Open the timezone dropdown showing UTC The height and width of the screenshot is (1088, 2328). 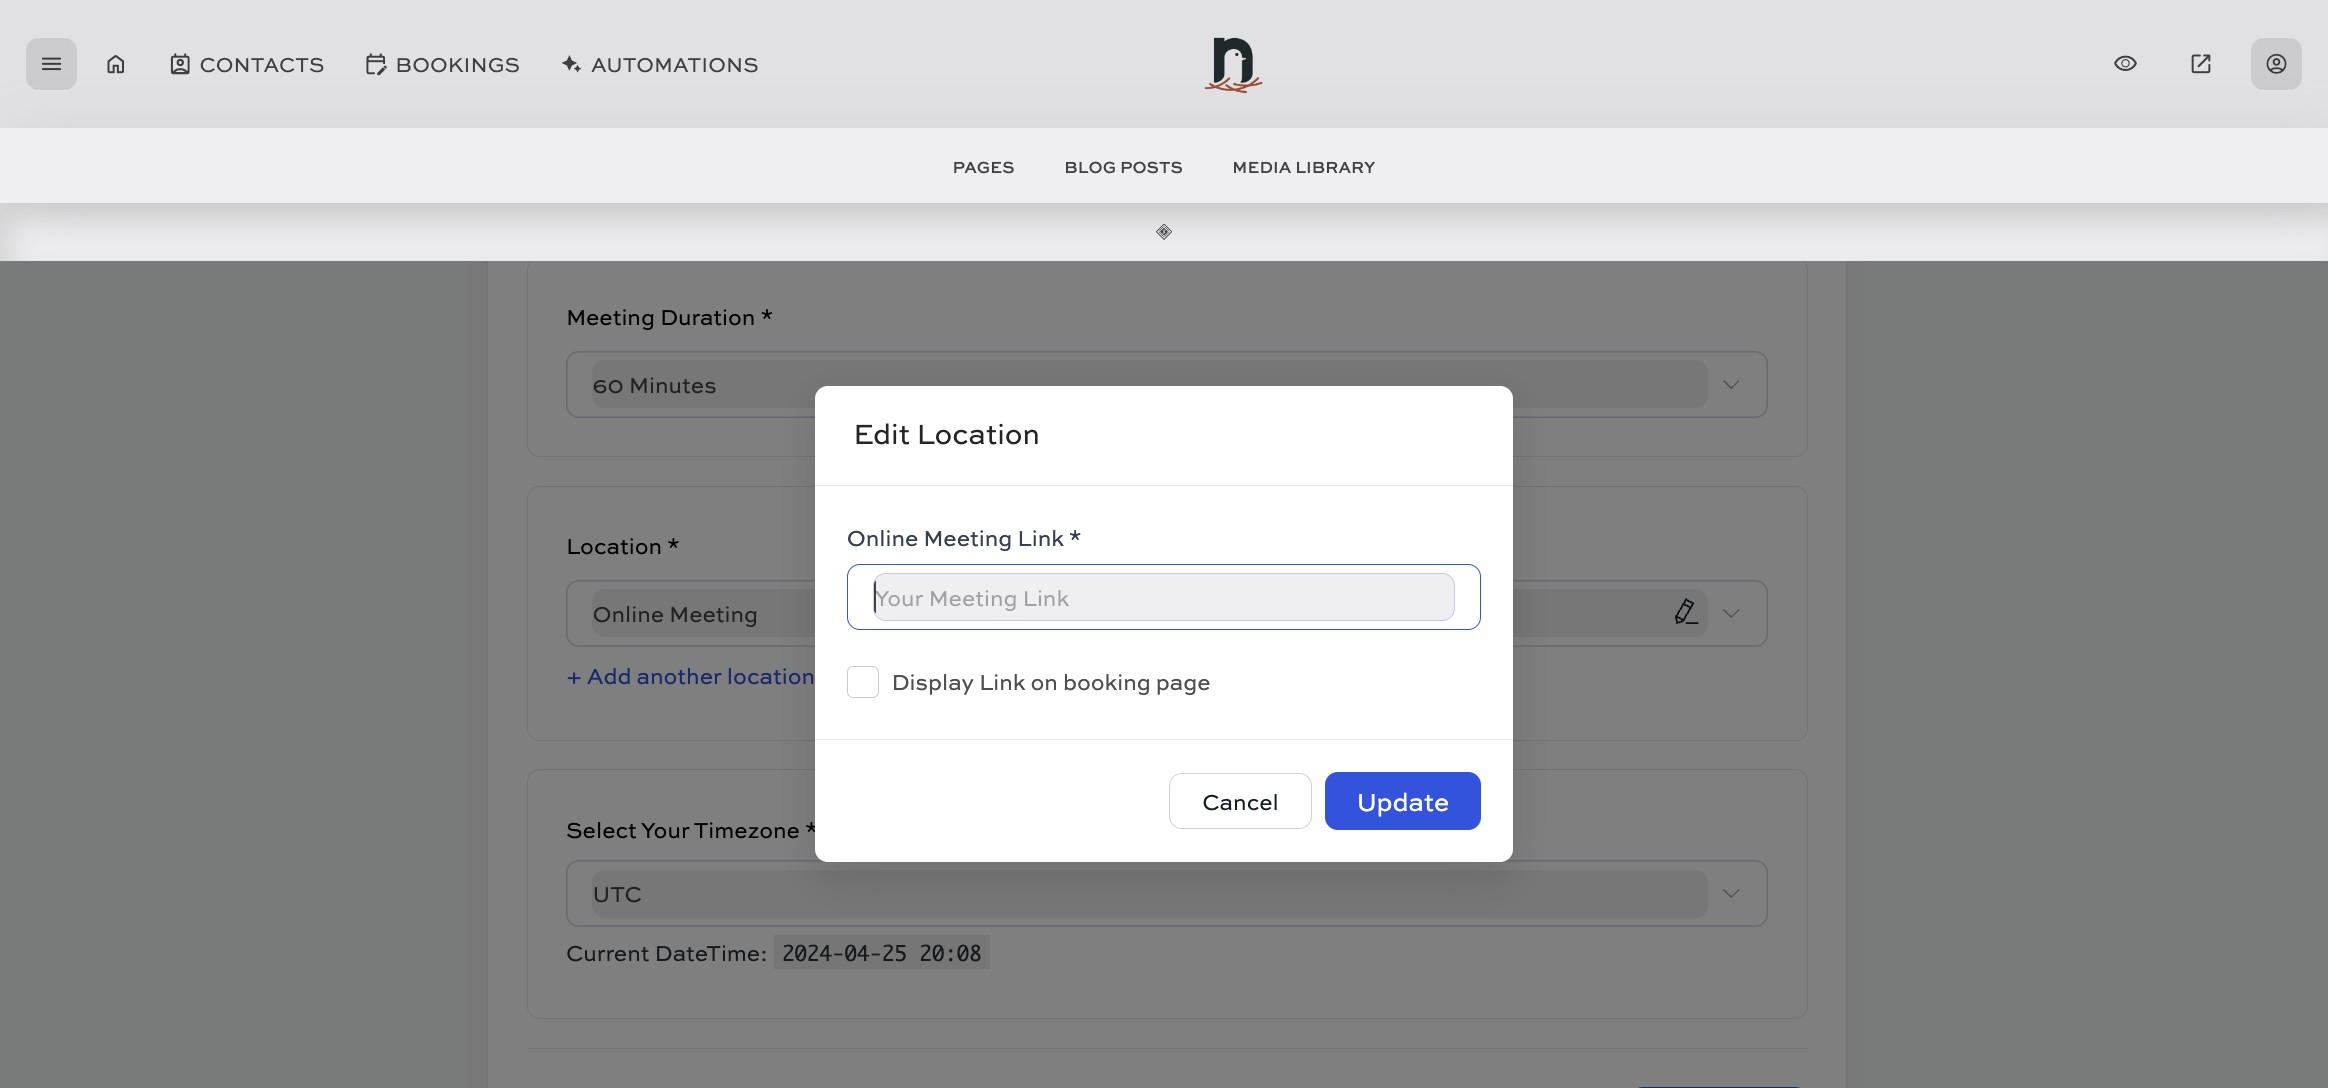coord(1731,892)
